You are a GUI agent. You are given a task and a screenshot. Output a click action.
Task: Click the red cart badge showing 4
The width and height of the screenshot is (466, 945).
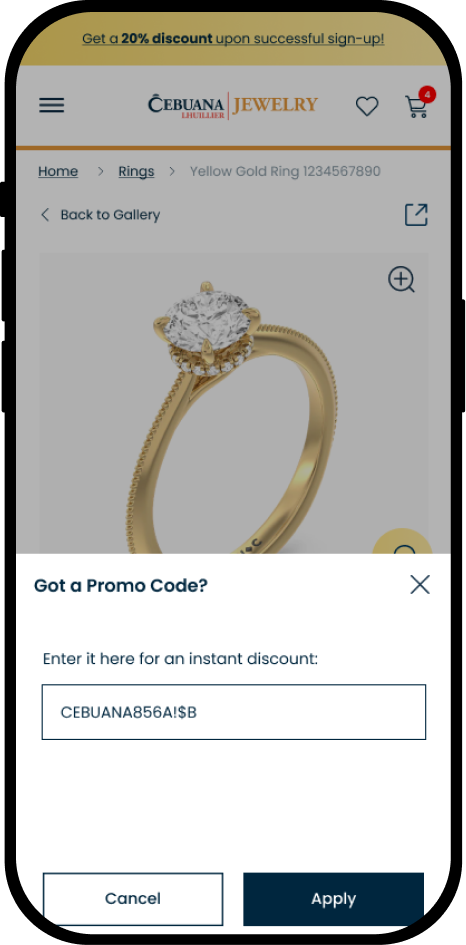(427, 95)
